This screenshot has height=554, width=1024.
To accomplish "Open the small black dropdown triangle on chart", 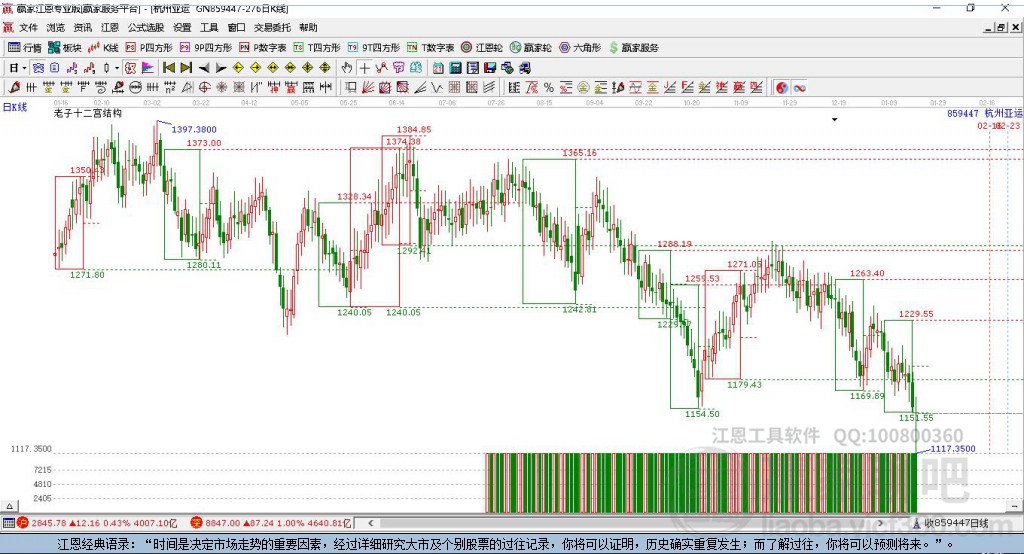I will pyautogui.click(x=834, y=120).
